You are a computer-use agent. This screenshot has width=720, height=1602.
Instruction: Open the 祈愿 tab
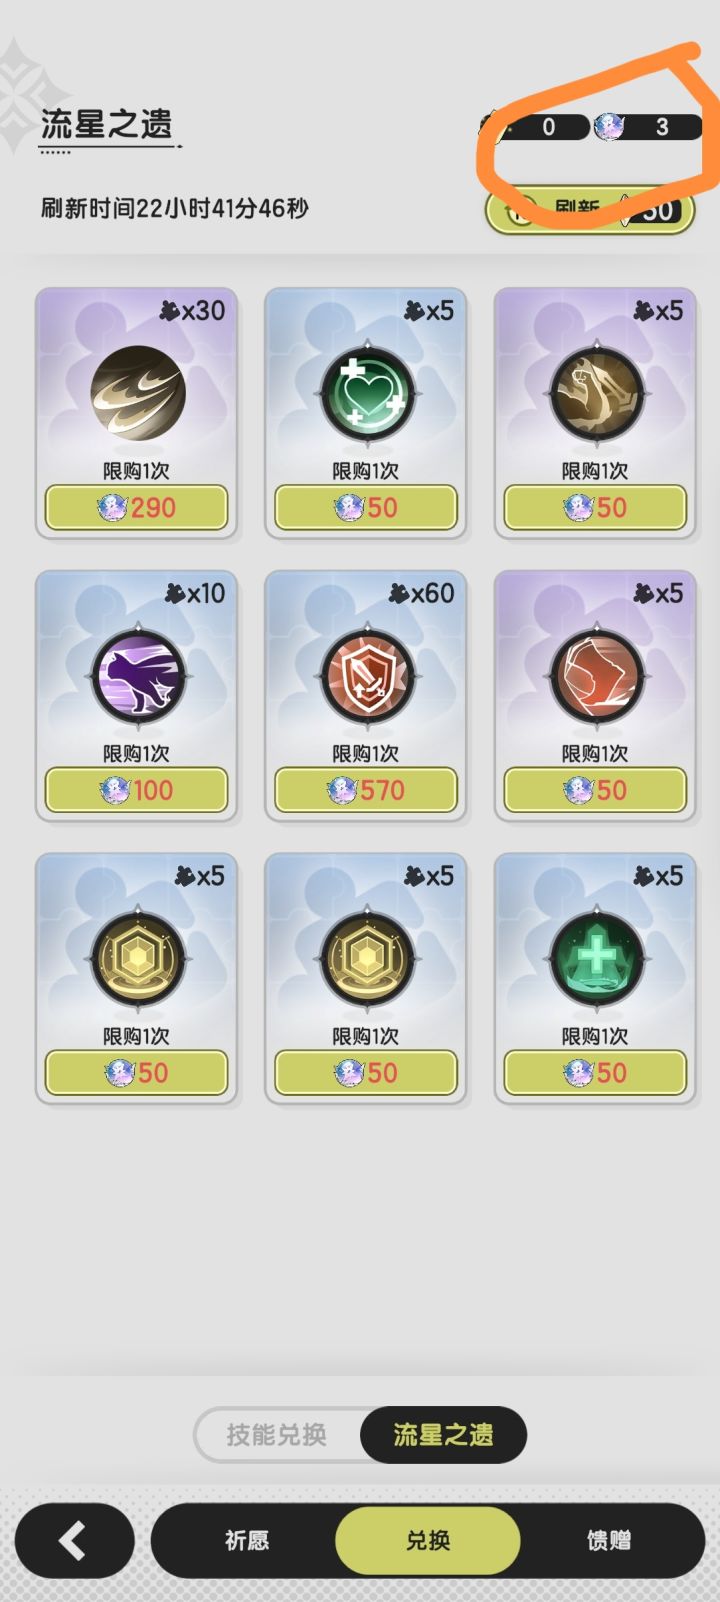[x=246, y=1540]
